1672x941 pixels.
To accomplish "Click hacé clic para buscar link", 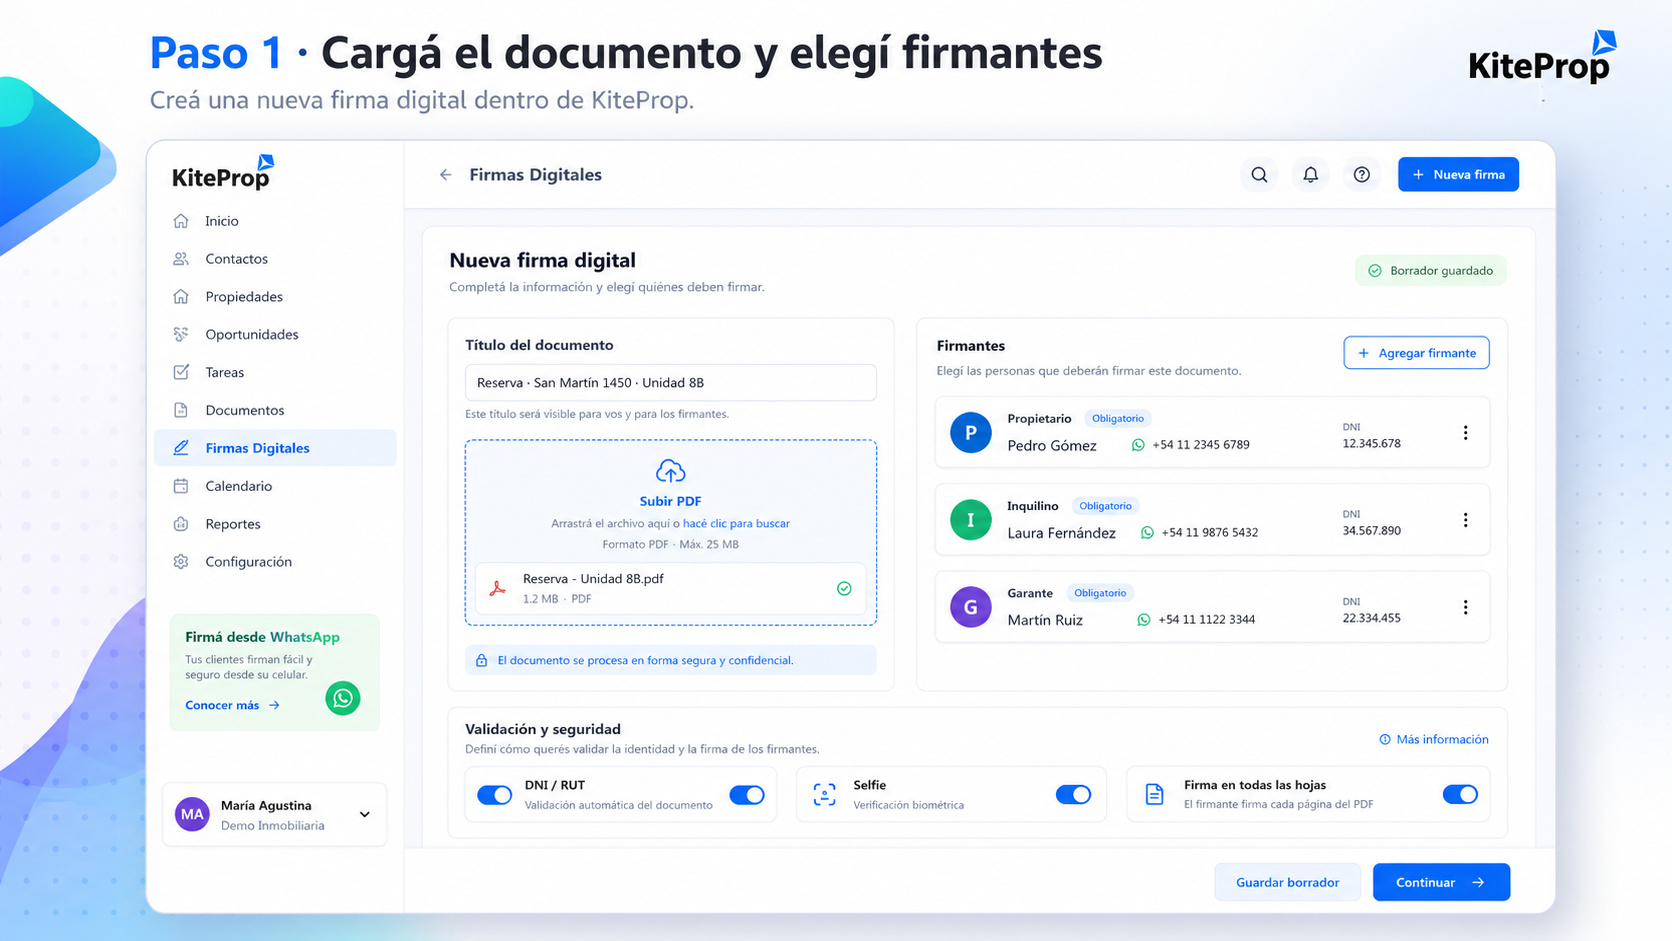I will (736, 524).
